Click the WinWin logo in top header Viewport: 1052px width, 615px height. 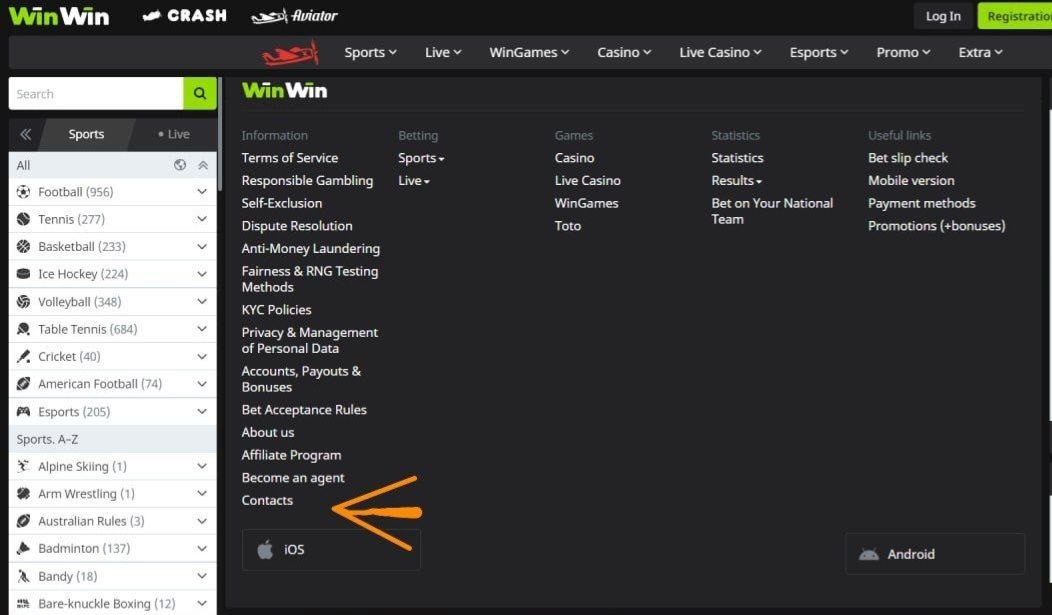coord(59,15)
